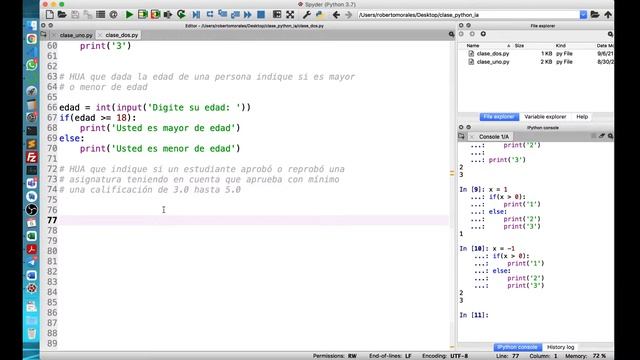Select Console 1/A tab
640x360 pixels.
(x=494, y=137)
